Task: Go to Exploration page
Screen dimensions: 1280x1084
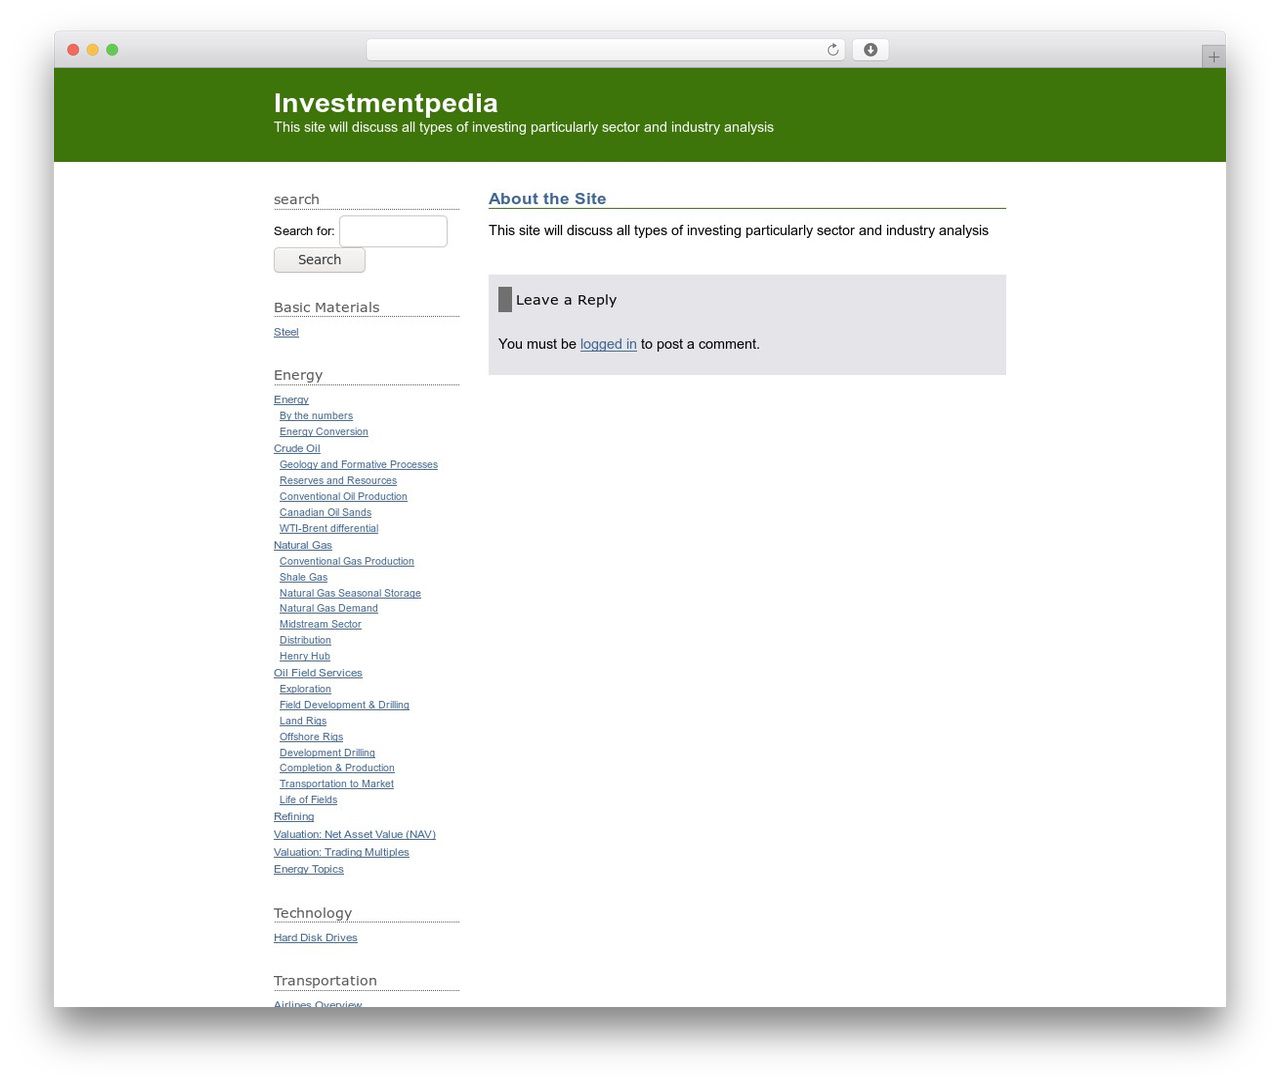Action: coord(305,690)
